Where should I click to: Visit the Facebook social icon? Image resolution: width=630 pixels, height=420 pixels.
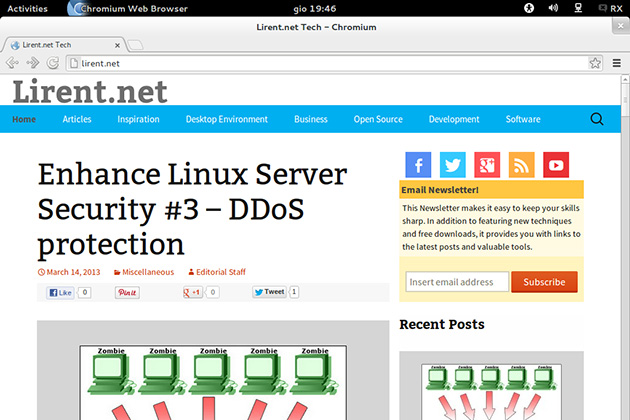click(418, 165)
